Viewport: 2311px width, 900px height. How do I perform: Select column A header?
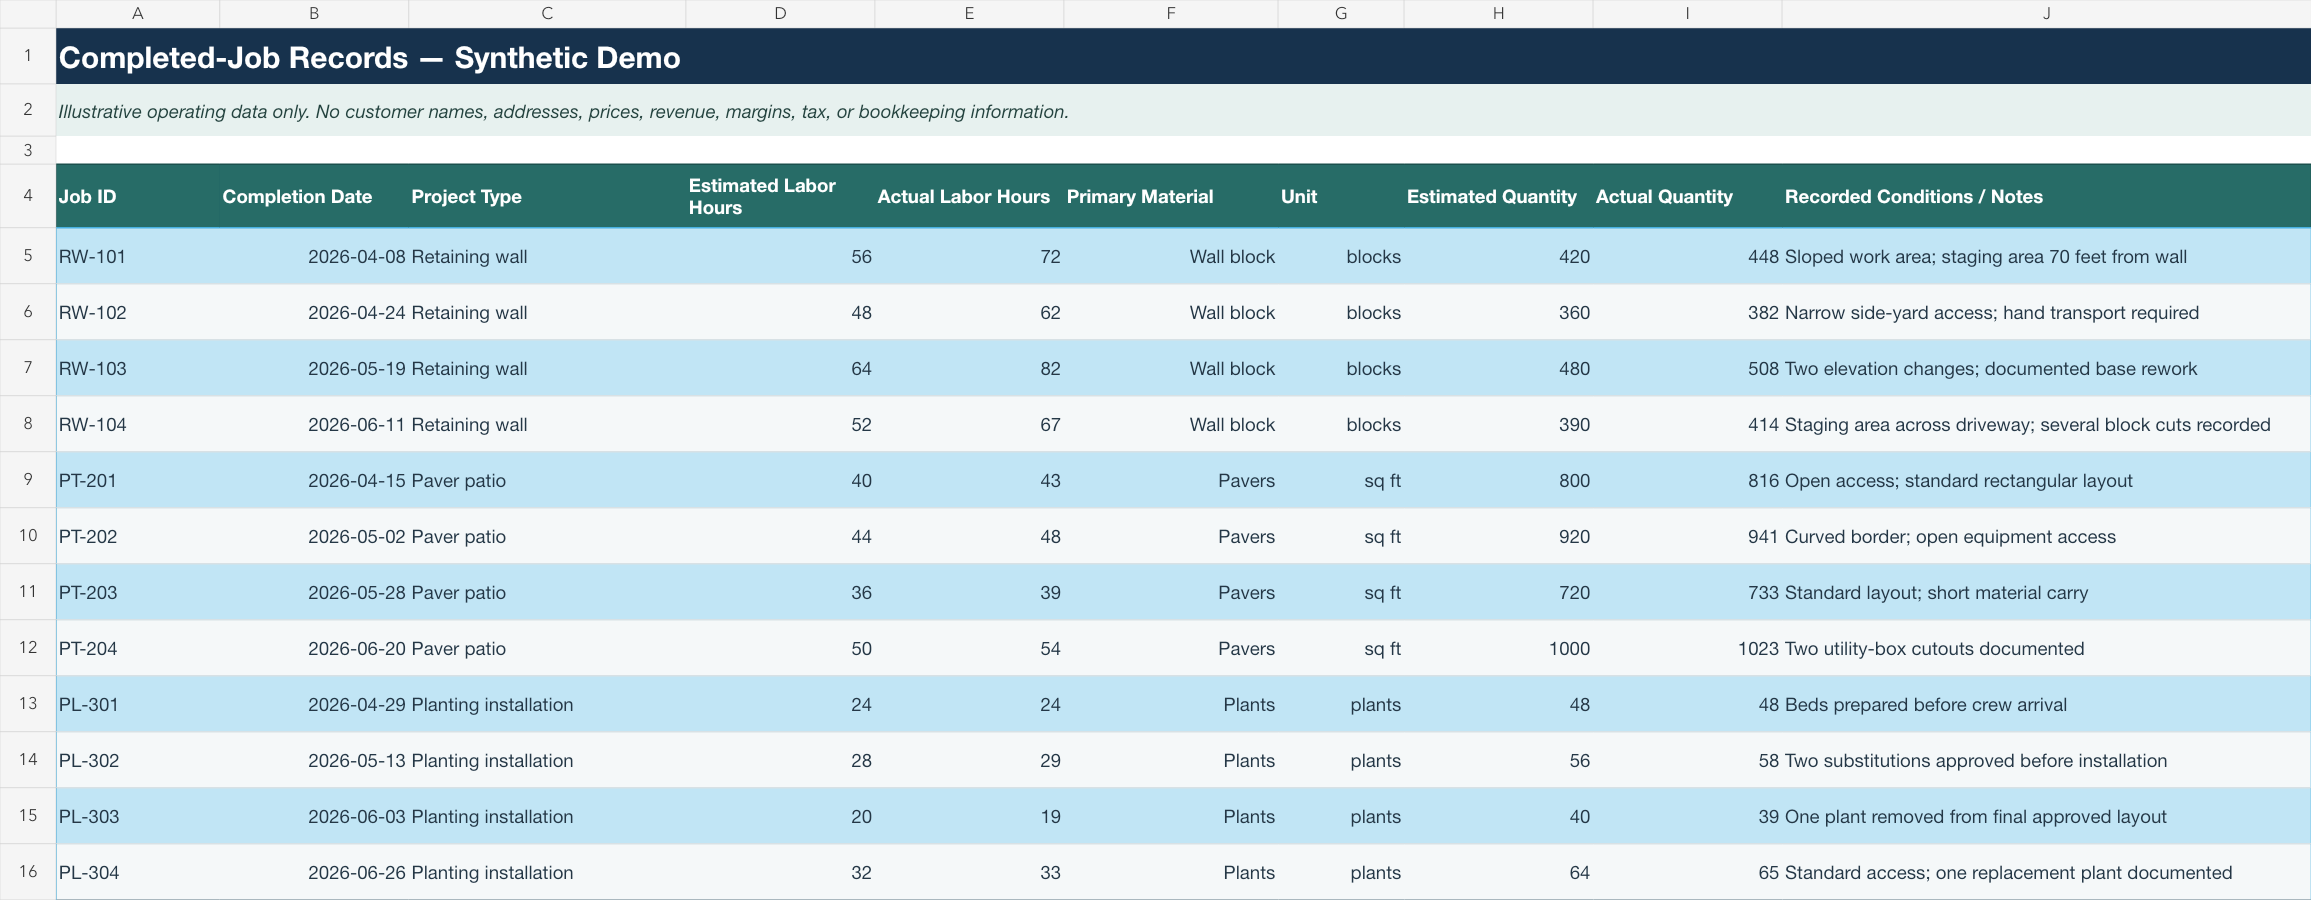[138, 13]
